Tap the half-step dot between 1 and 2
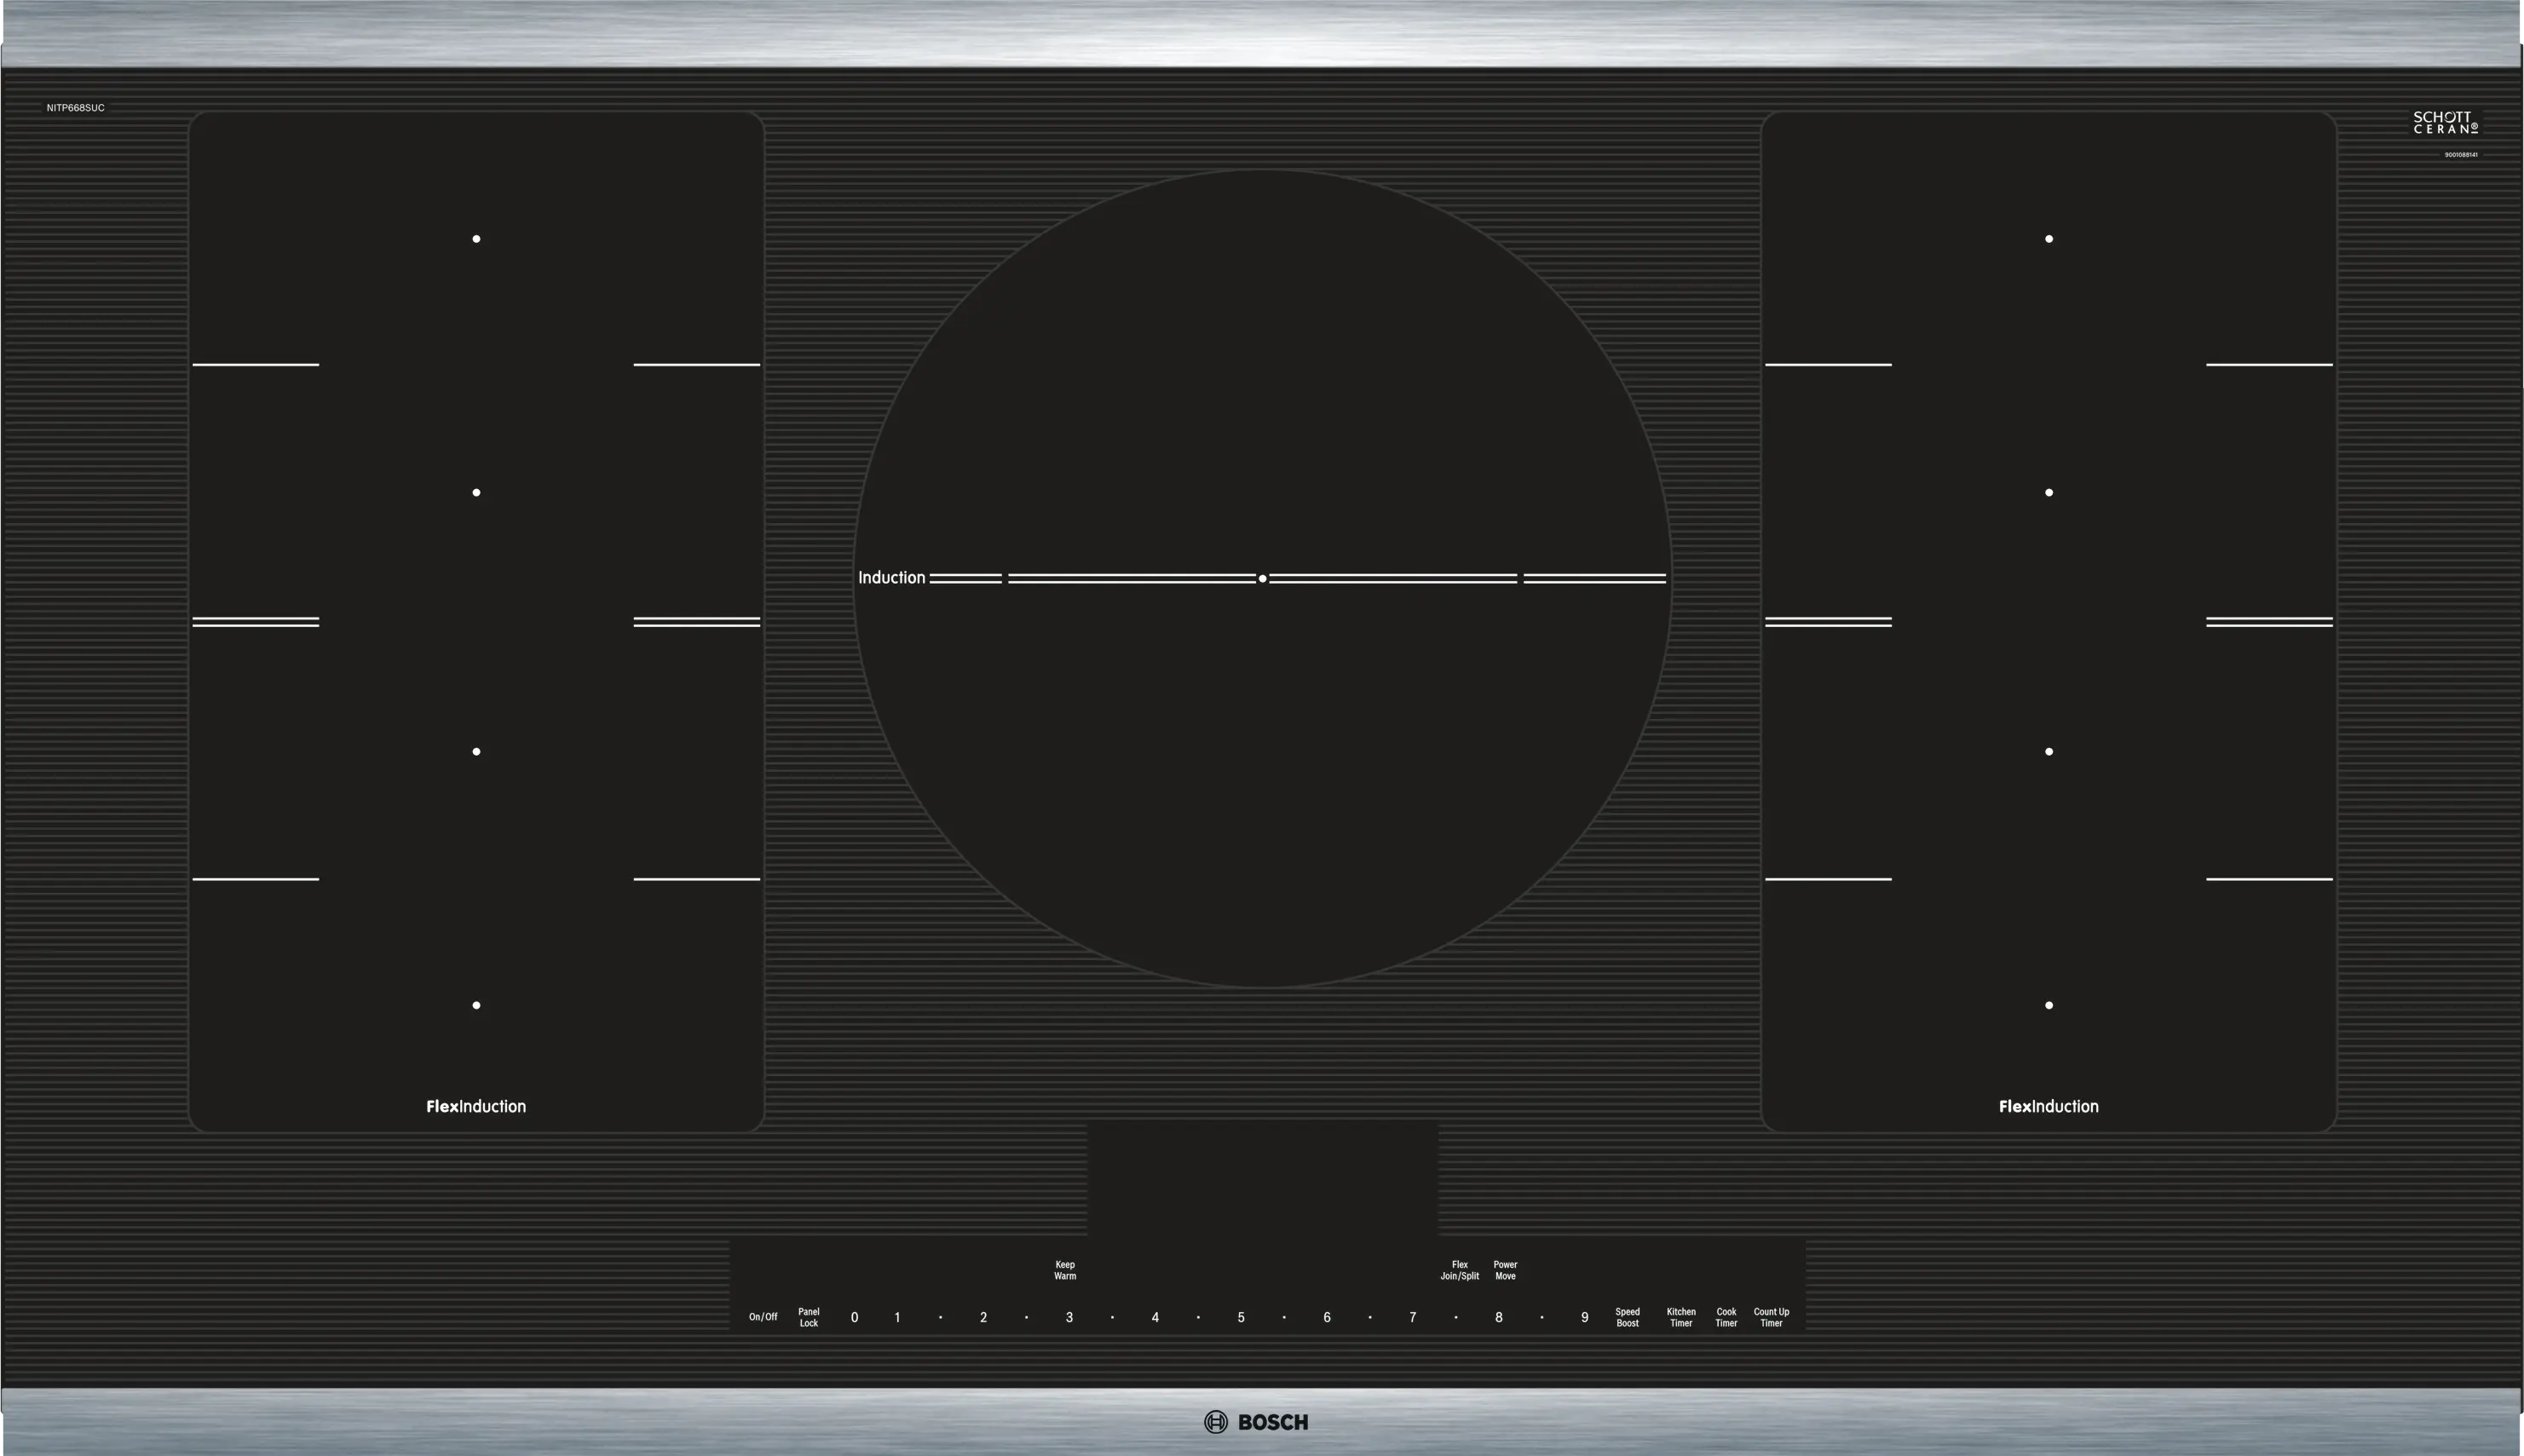This screenshot has height=1456, width=2524. tap(940, 1317)
